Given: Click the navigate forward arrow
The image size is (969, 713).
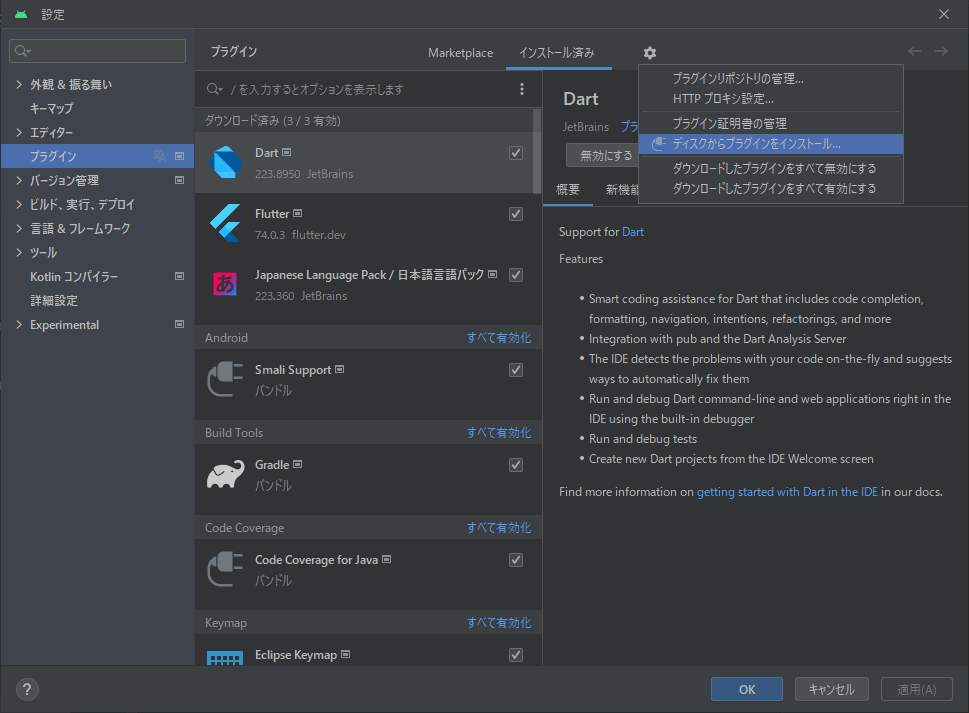Looking at the screenshot, I should click(x=941, y=51).
